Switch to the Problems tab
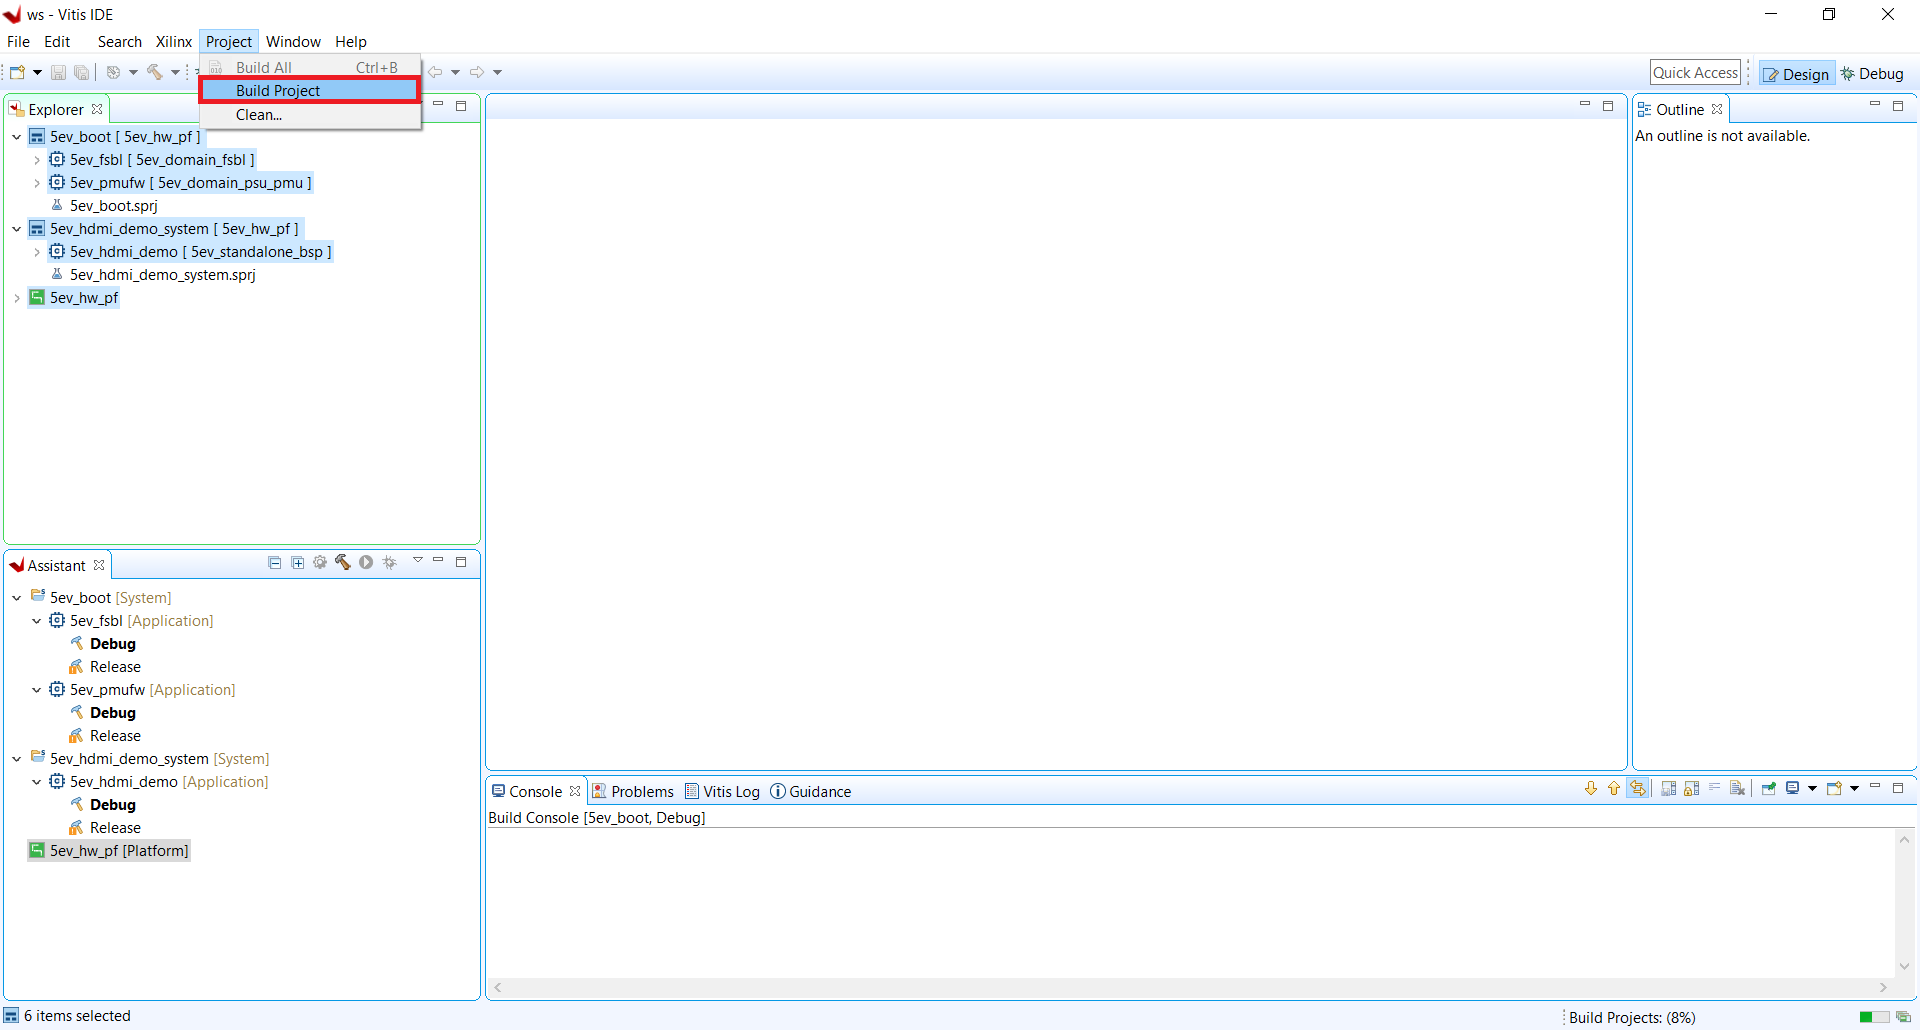 633,791
